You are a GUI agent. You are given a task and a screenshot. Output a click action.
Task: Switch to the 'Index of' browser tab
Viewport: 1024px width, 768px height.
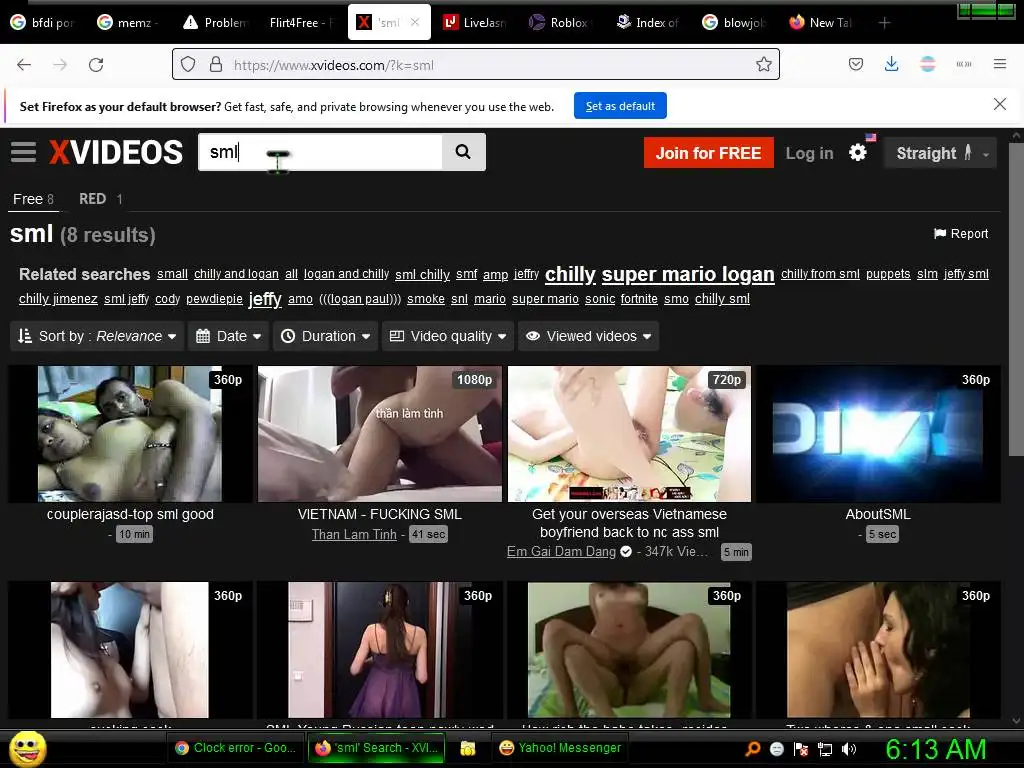click(x=648, y=23)
